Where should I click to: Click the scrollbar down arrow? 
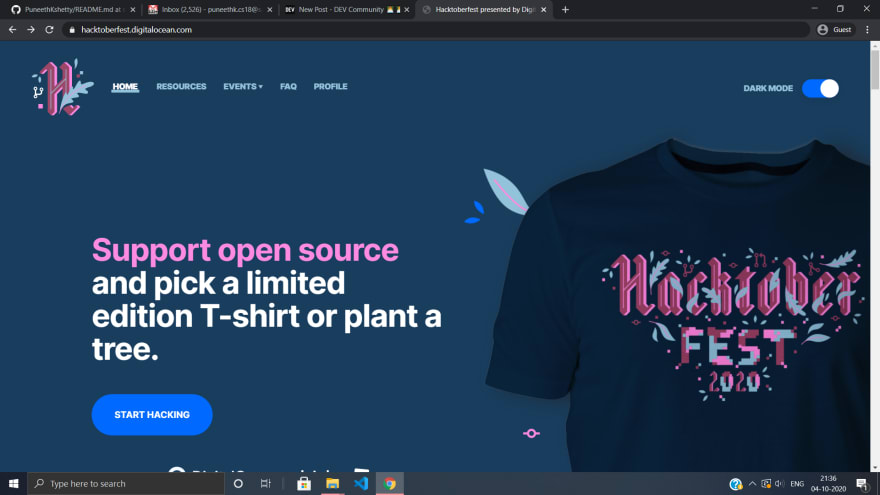click(x=875, y=468)
